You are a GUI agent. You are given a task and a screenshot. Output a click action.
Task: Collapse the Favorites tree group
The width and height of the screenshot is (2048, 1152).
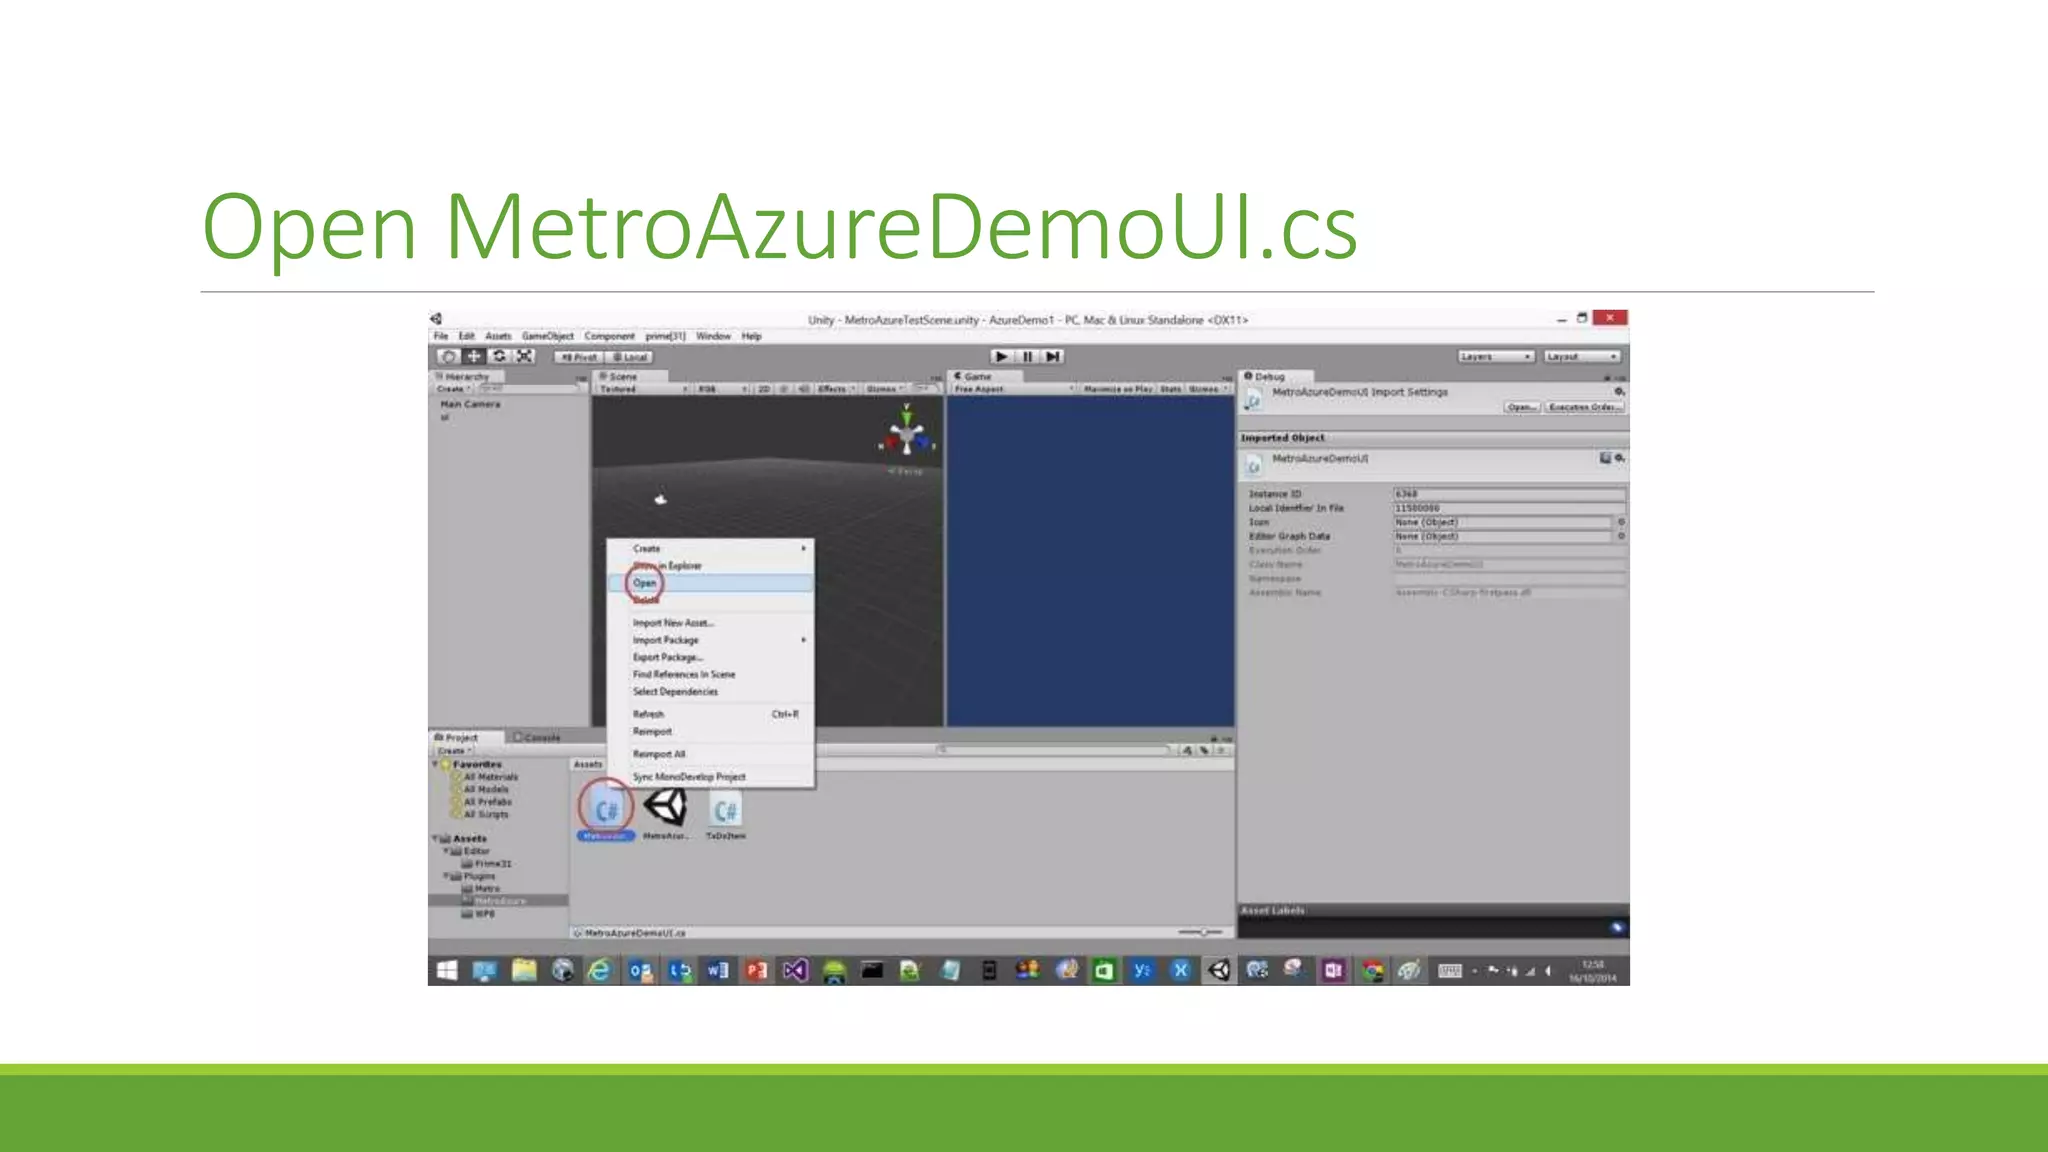pyautogui.click(x=436, y=764)
